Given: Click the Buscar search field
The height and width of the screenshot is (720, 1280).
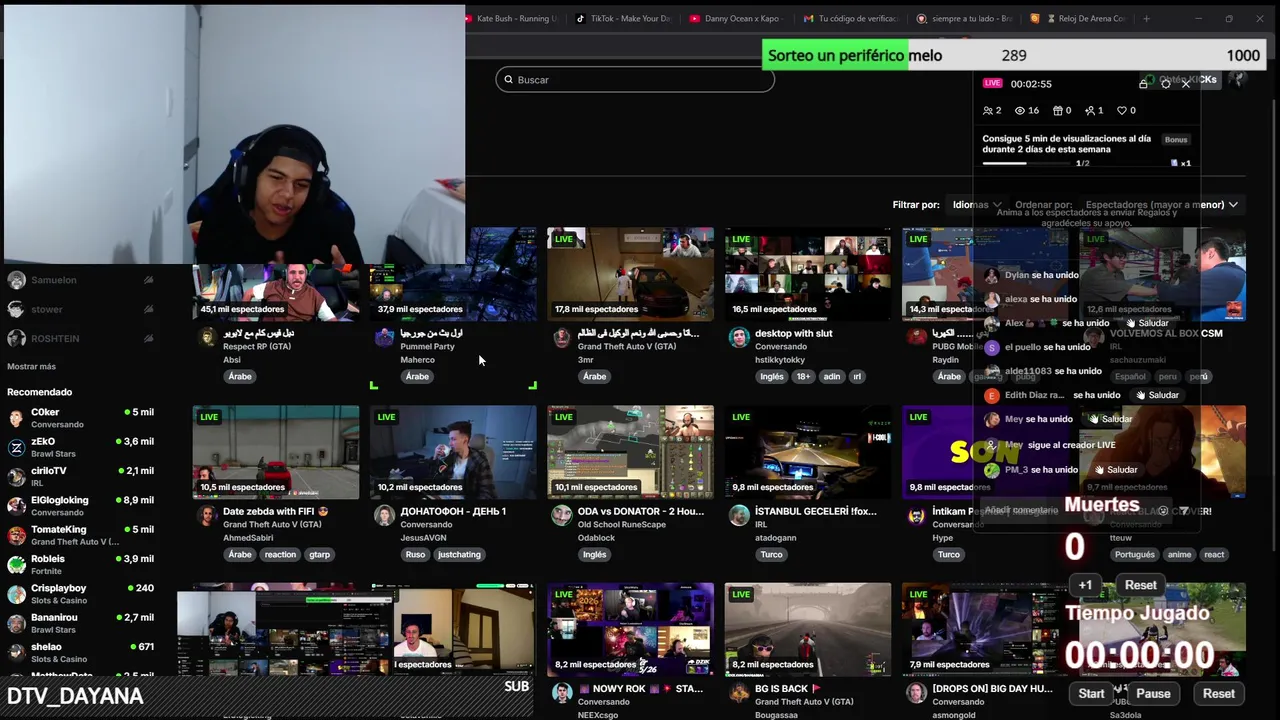Looking at the screenshot, I should pyautogui.click(x=635, y=80).
